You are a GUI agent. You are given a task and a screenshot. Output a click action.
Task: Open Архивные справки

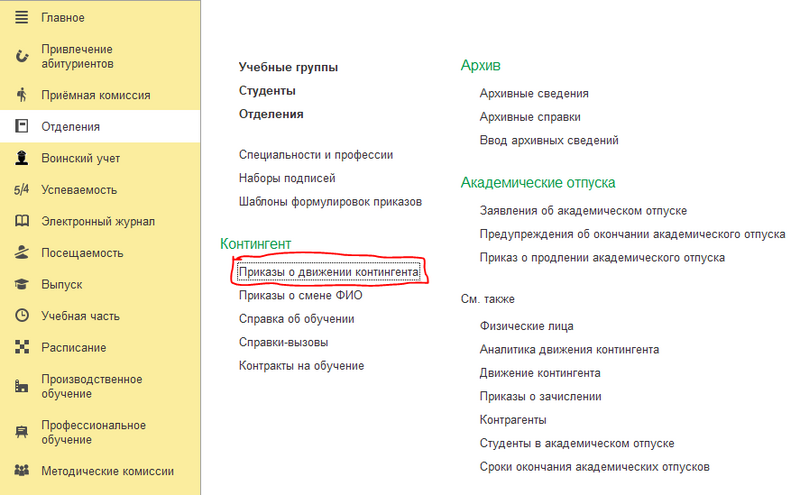pyautogui.click(x=530, y=117)
